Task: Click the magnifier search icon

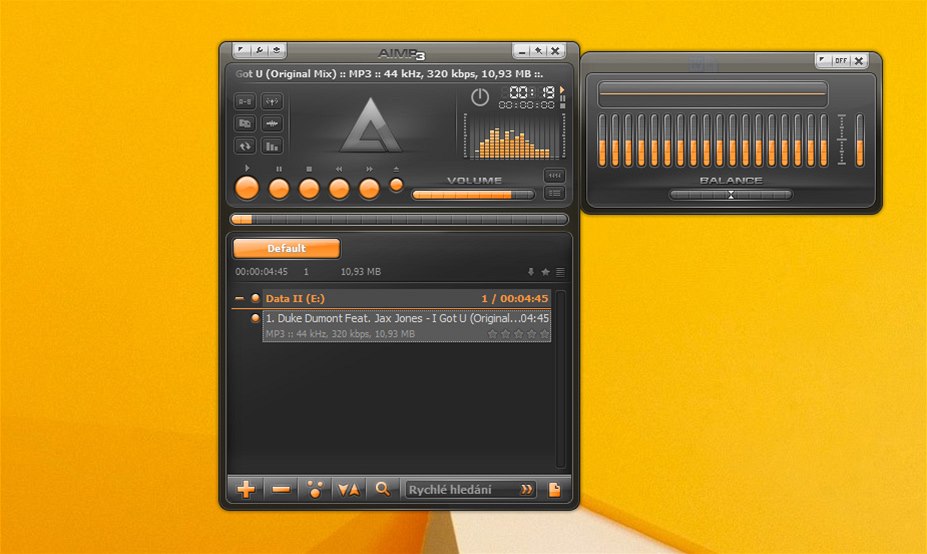Action: pos(382,489)
